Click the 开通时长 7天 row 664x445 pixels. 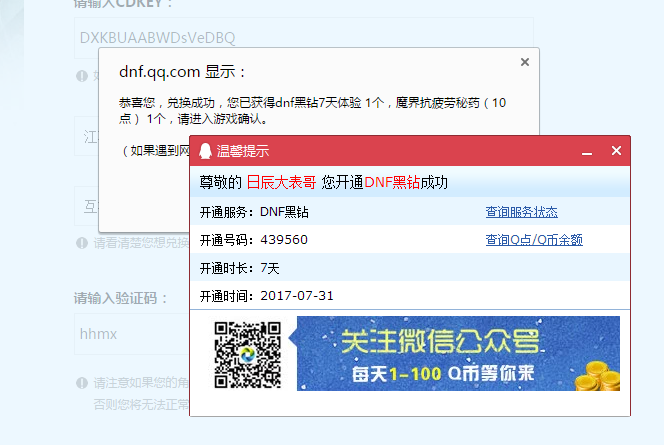tap(409, 268)
